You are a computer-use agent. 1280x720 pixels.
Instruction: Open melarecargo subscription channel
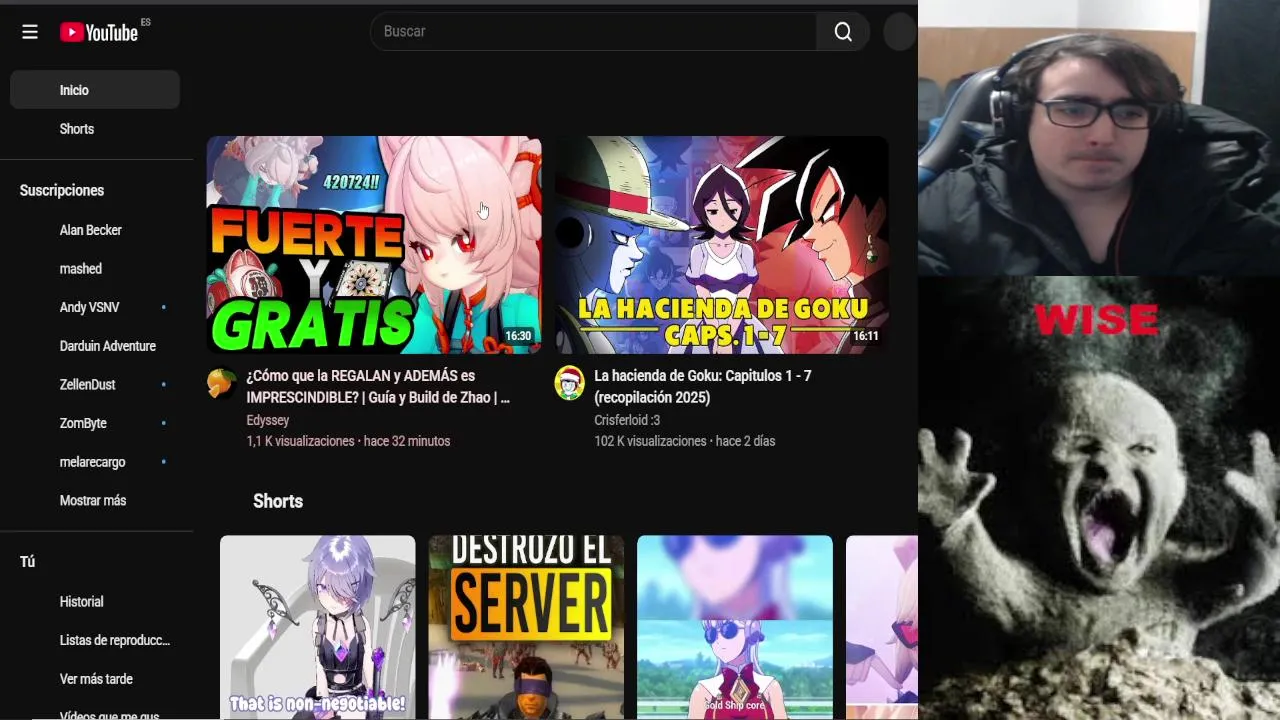[x=95, y=462]
